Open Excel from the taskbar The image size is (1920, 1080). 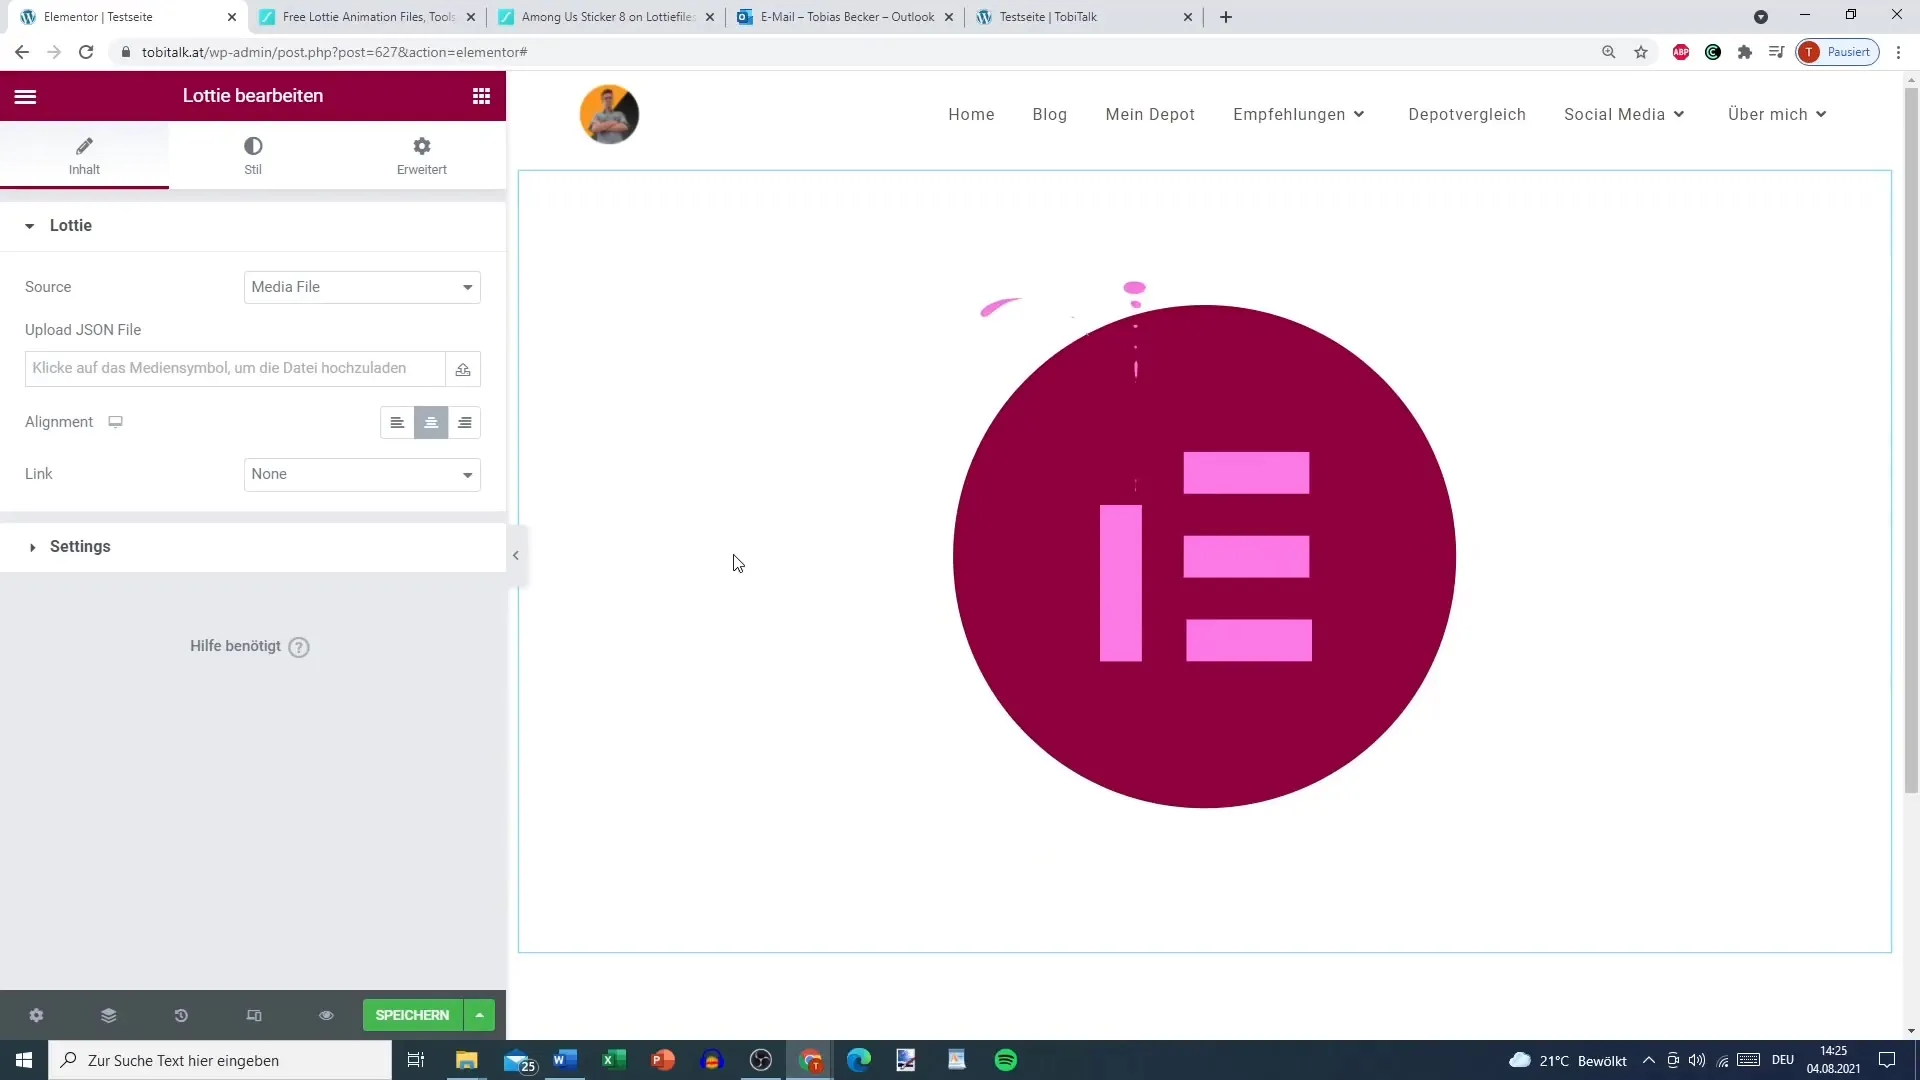pos(614,1060)
